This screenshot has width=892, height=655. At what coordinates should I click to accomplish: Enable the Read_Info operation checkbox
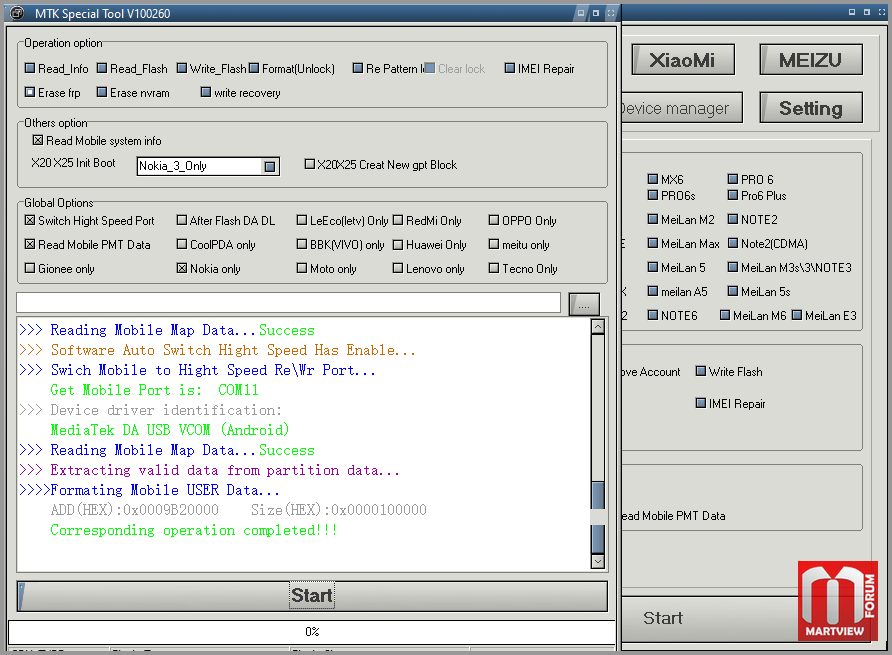[30, 69]
